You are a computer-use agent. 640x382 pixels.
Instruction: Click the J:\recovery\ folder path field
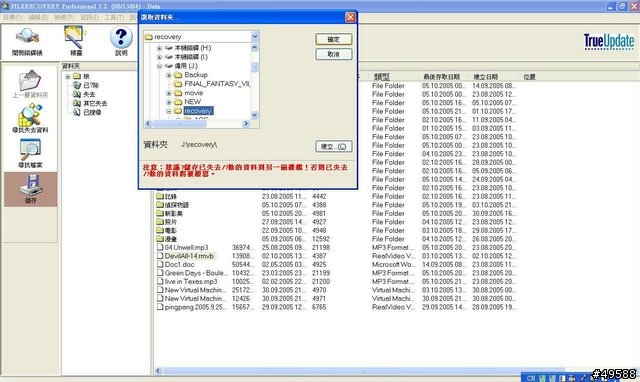click(199, 144)
